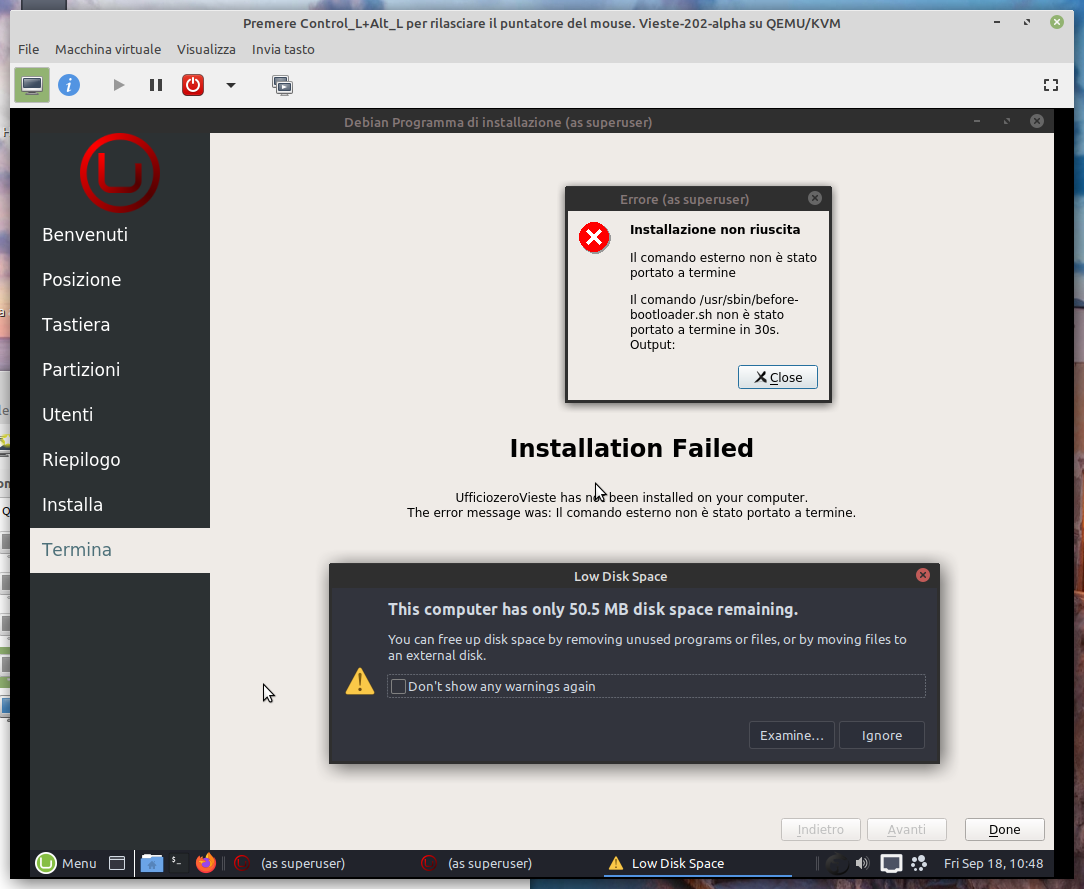Open the guest Menu launcher
The height and width of the screenshot is (889, 1084).
point(67,863)
